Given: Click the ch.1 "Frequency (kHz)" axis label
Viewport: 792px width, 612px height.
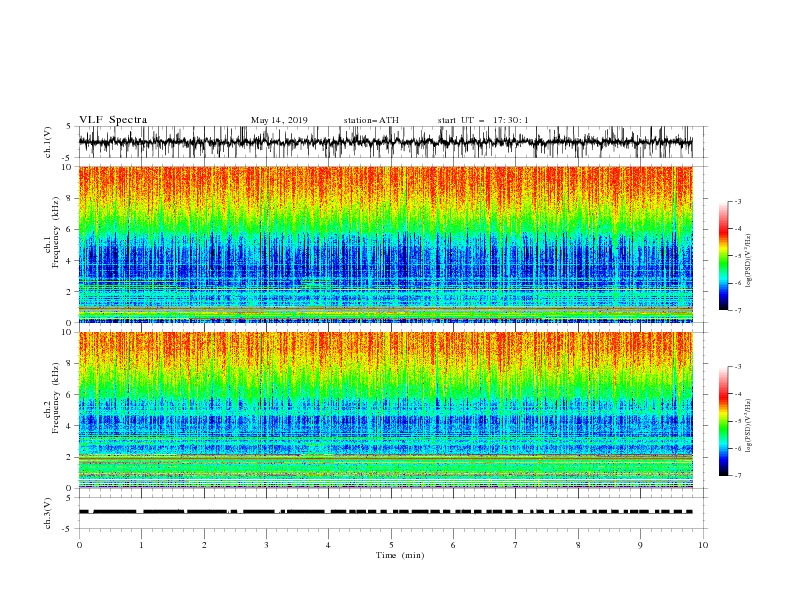Looking at the screenshot, I should [x=55, y=231].
